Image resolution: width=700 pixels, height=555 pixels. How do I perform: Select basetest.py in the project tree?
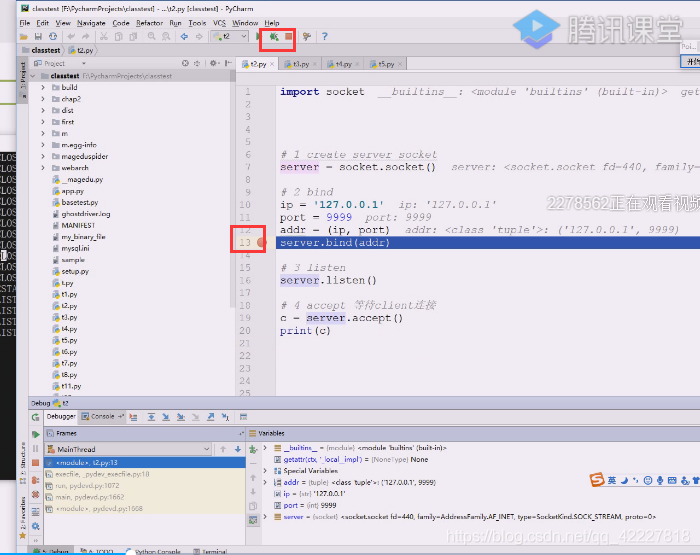[75, 203]
